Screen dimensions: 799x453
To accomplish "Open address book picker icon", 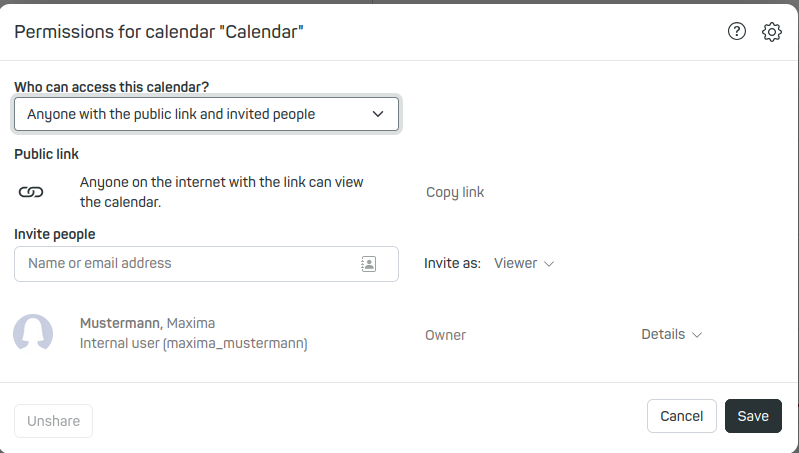I will [x=368, y=263].
